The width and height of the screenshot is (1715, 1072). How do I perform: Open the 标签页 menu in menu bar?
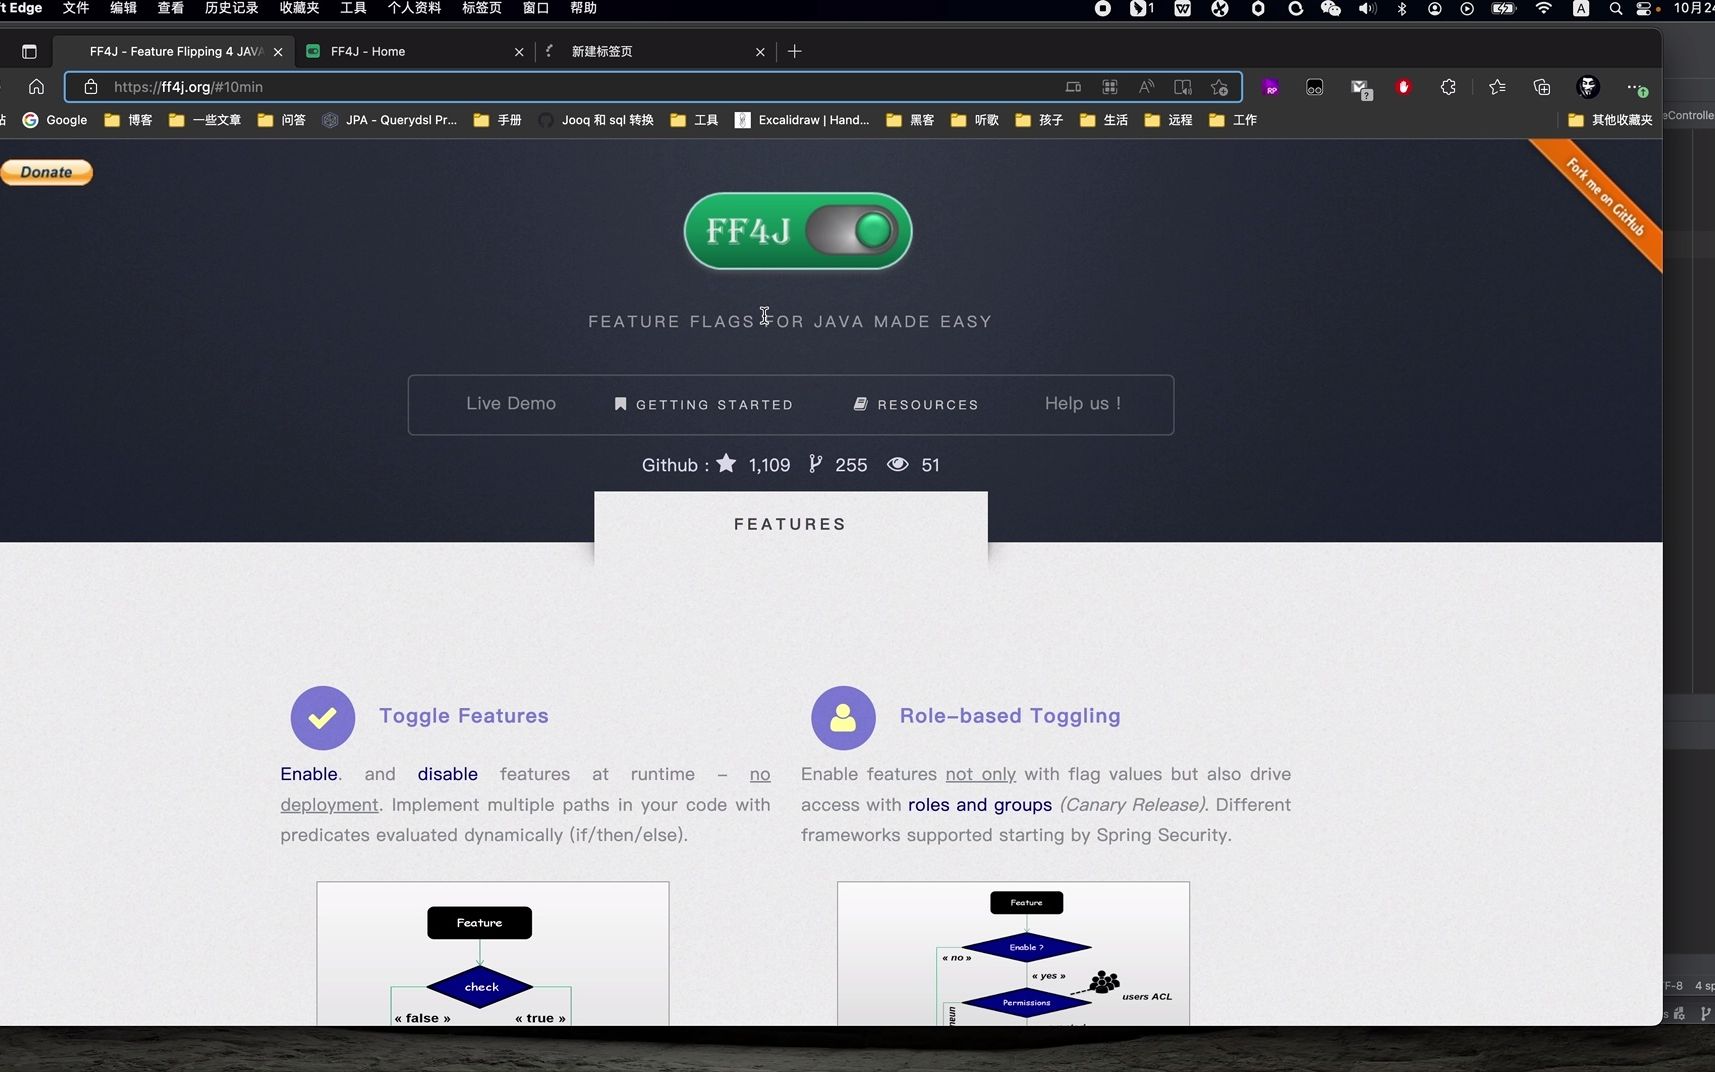481,8
